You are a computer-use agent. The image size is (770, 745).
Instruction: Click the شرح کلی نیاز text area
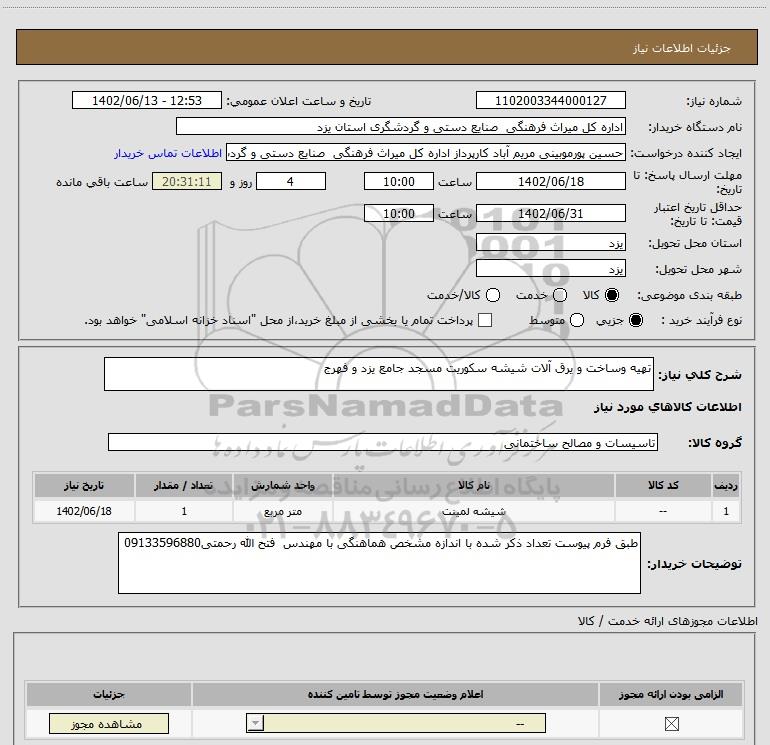379,374
